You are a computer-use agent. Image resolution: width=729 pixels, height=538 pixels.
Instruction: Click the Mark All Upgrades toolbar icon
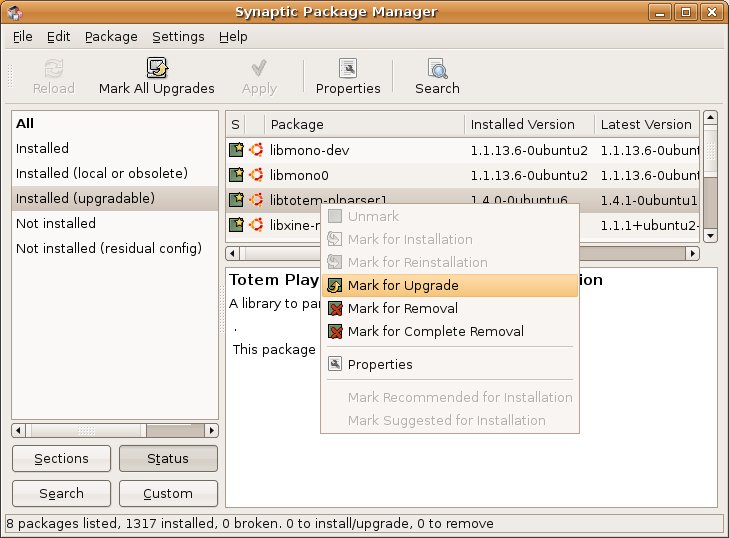click(156, 68)
